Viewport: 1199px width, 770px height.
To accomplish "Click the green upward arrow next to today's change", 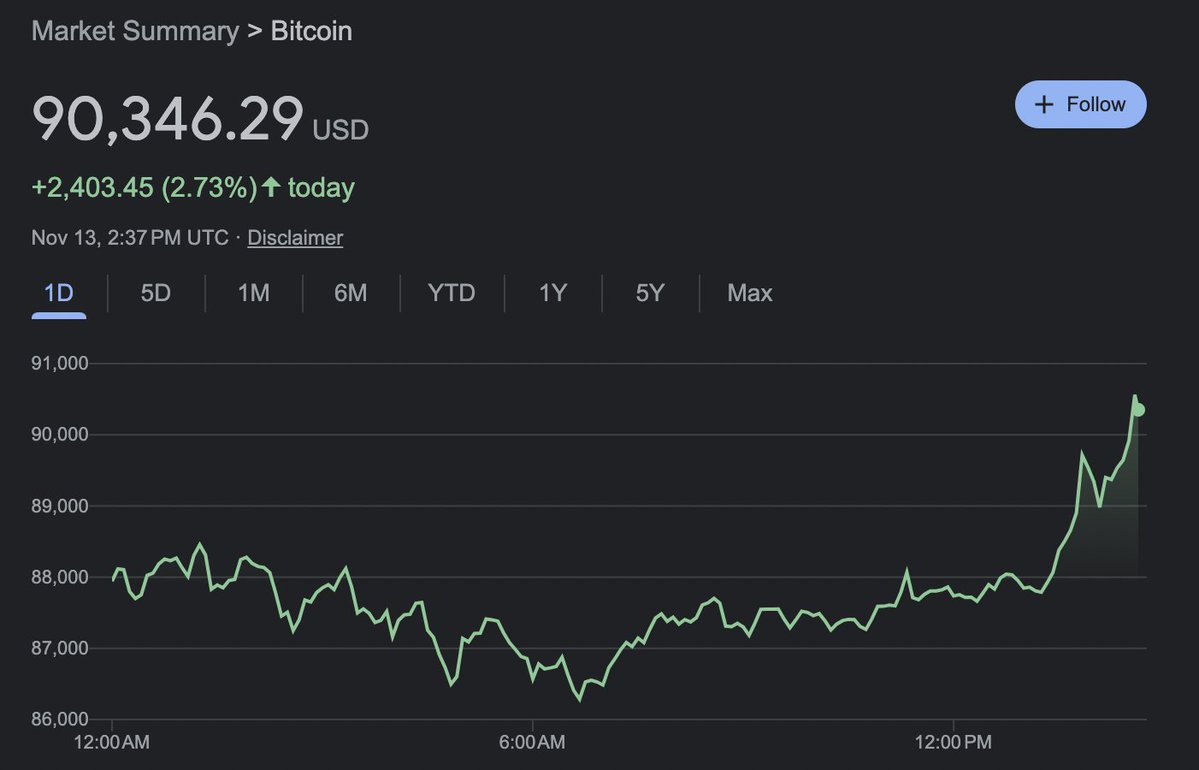I will pos(270,187).
